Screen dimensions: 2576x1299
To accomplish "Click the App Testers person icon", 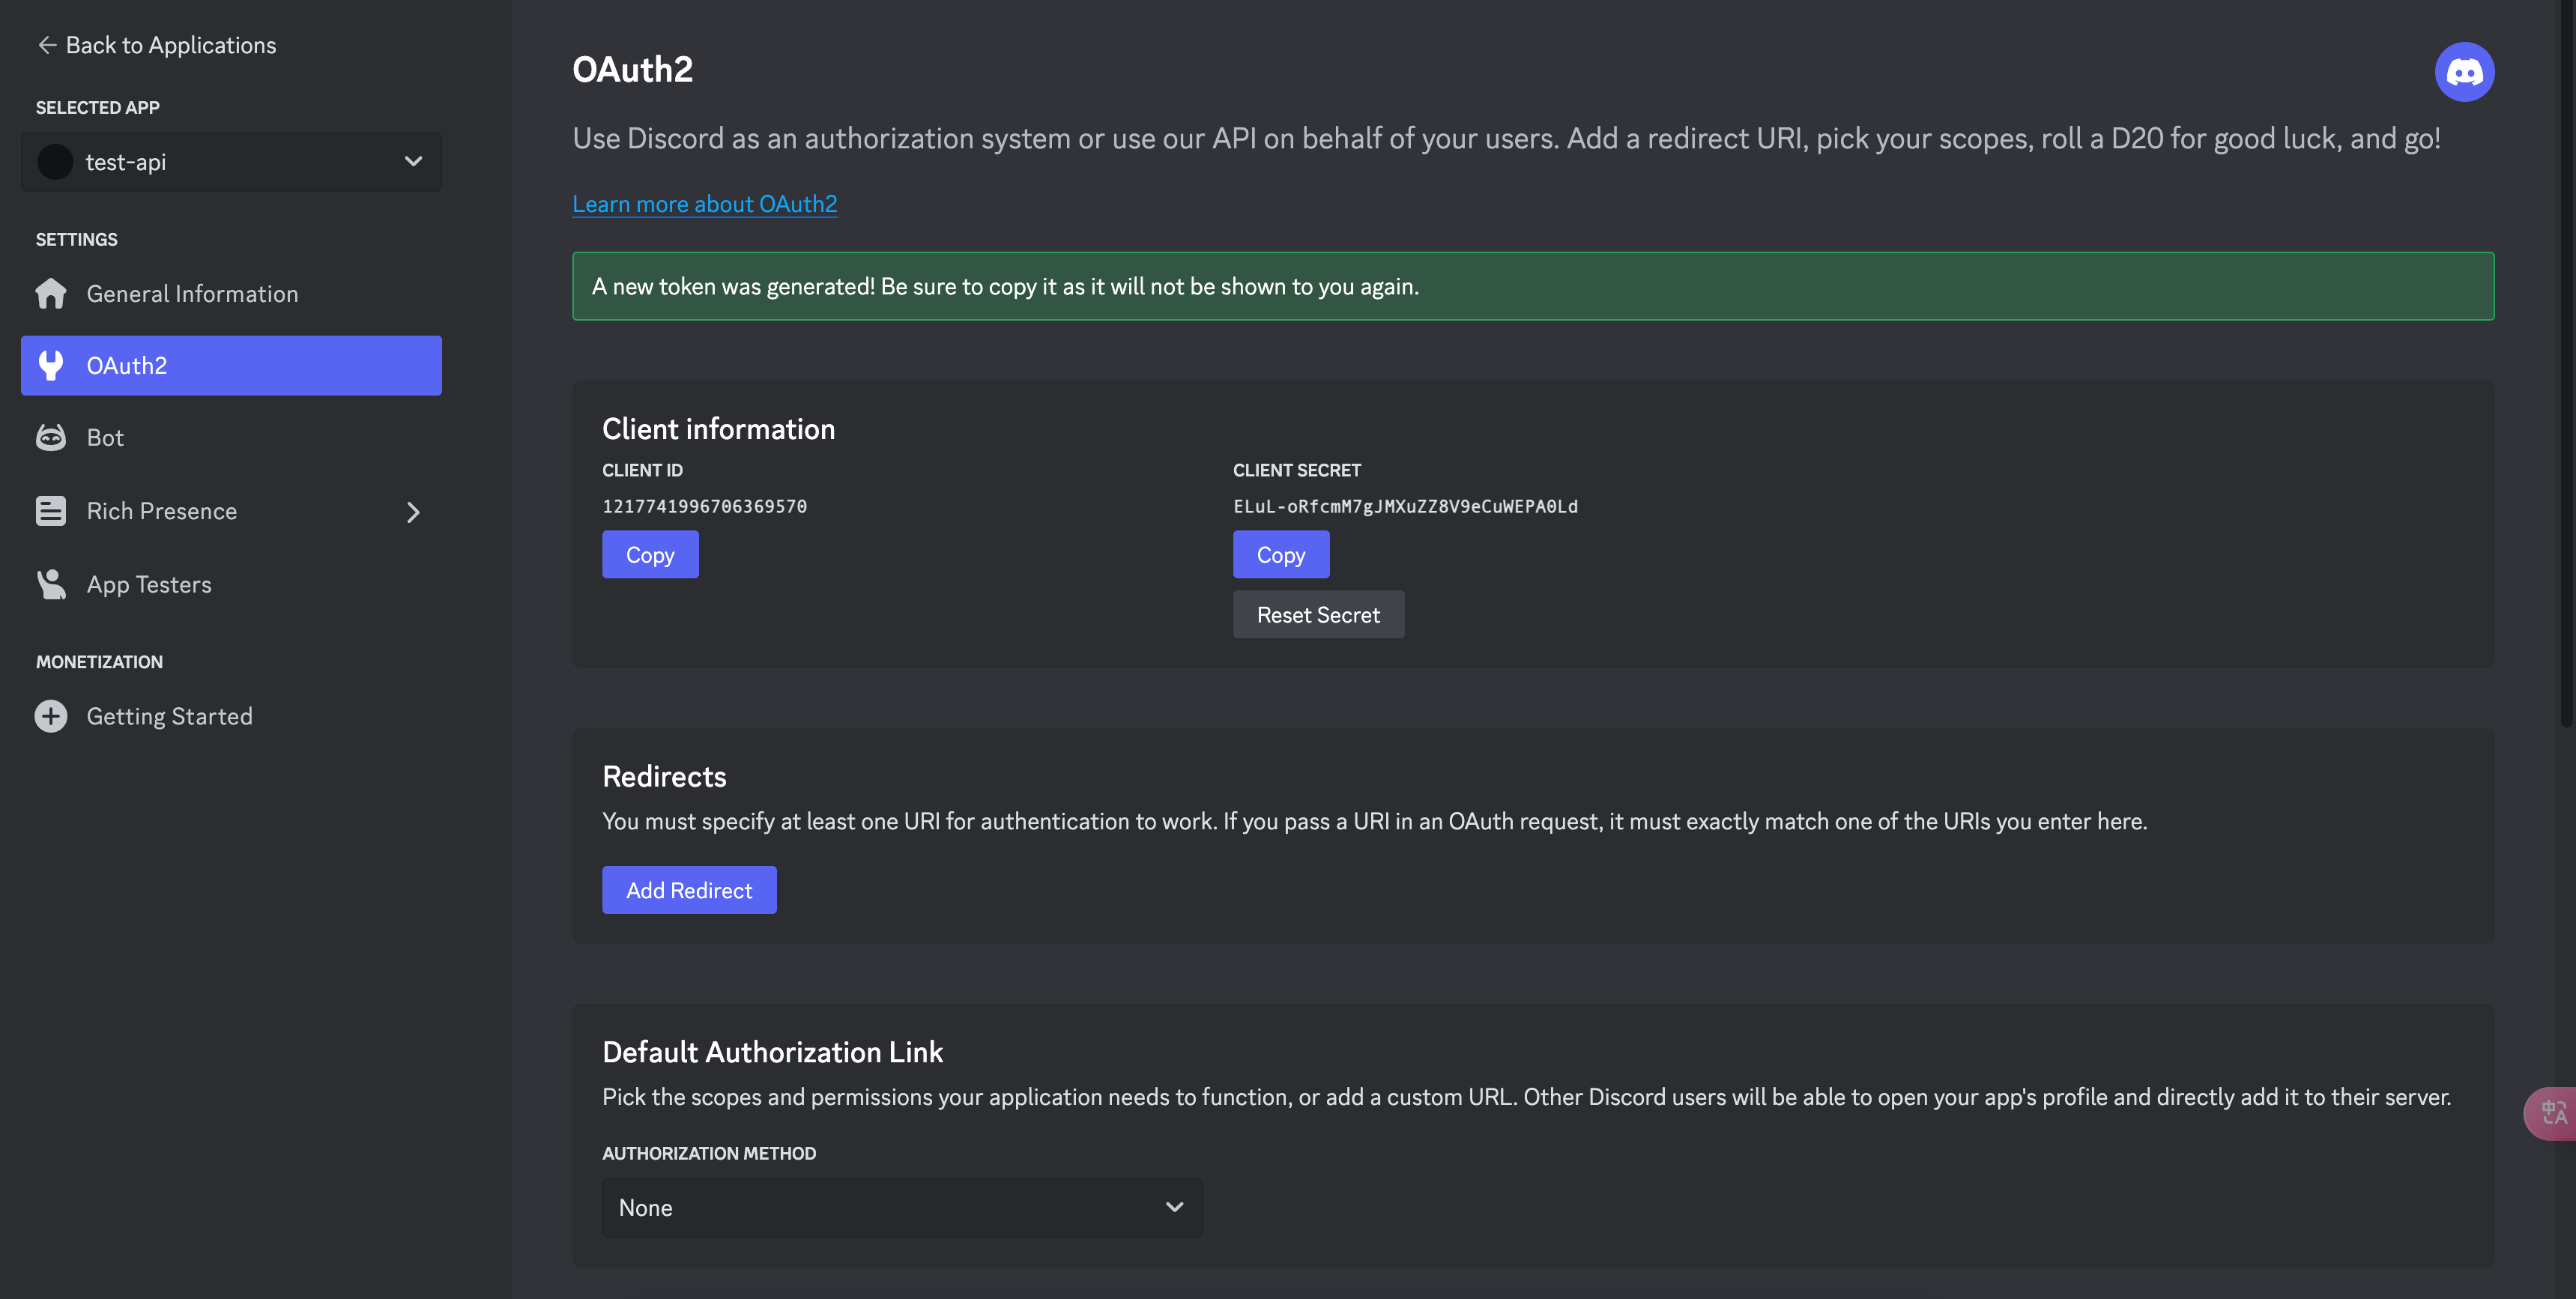I will [x=51, y=584].
